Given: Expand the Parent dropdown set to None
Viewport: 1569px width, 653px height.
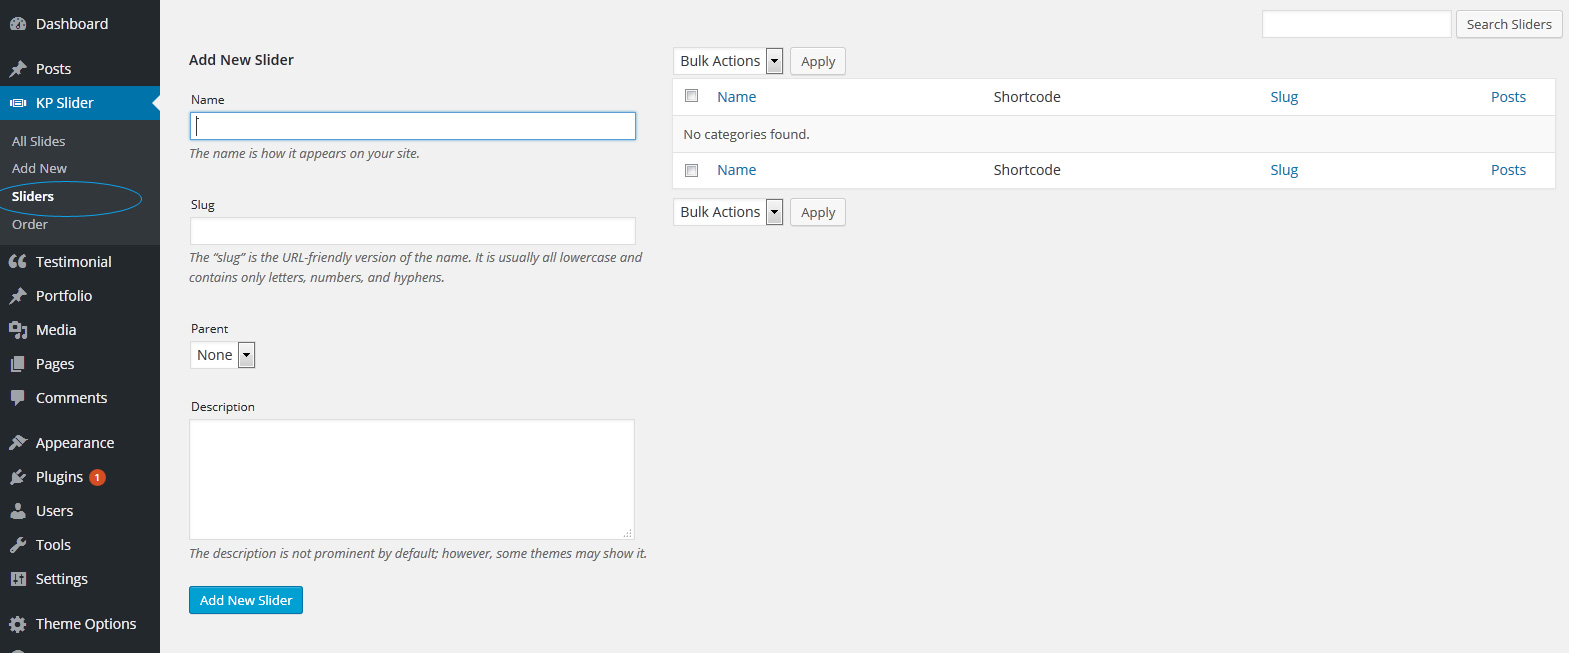Looking at the screenshot, I should pos(222,355).
